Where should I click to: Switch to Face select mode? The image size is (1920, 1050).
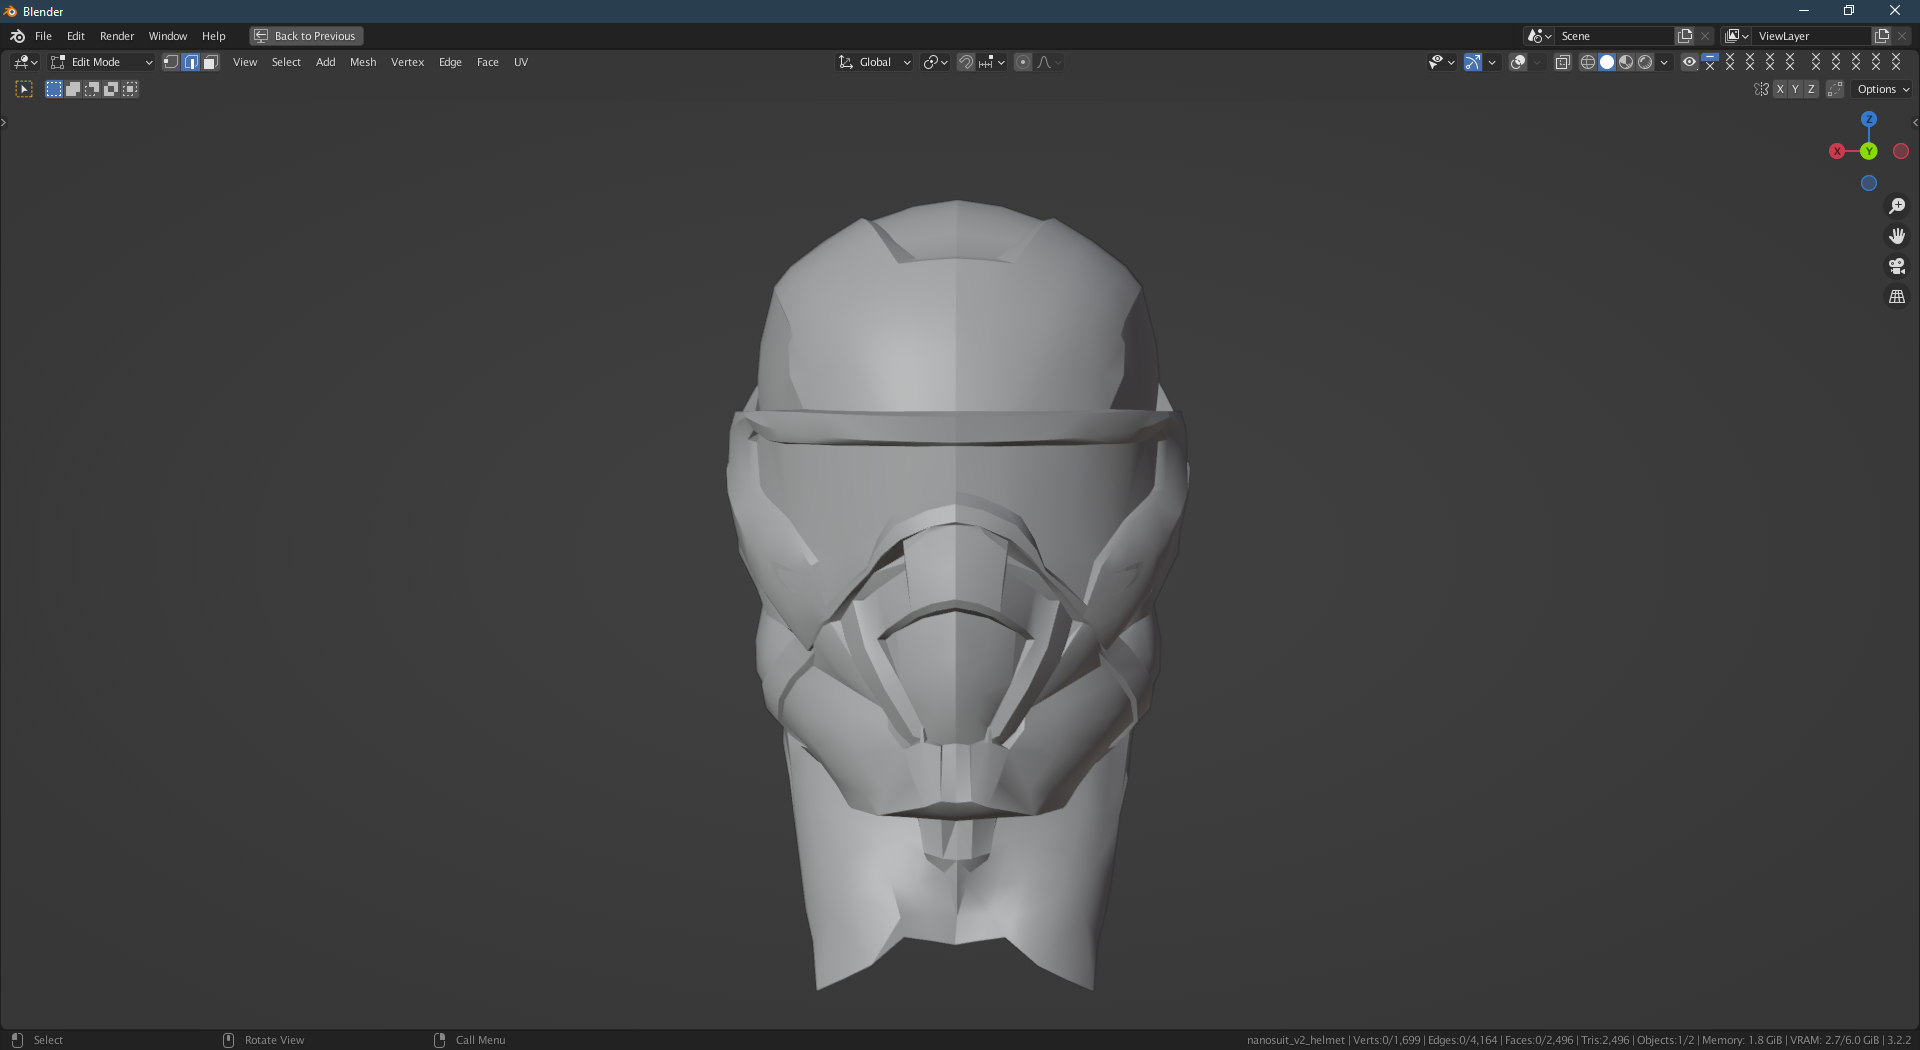(210, 62)
